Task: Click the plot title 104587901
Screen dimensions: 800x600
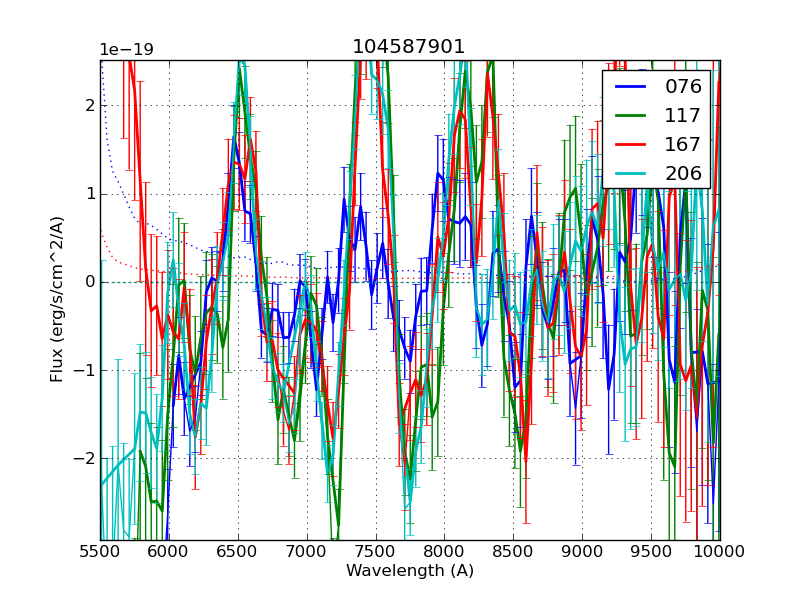Action: coord(409,47)
